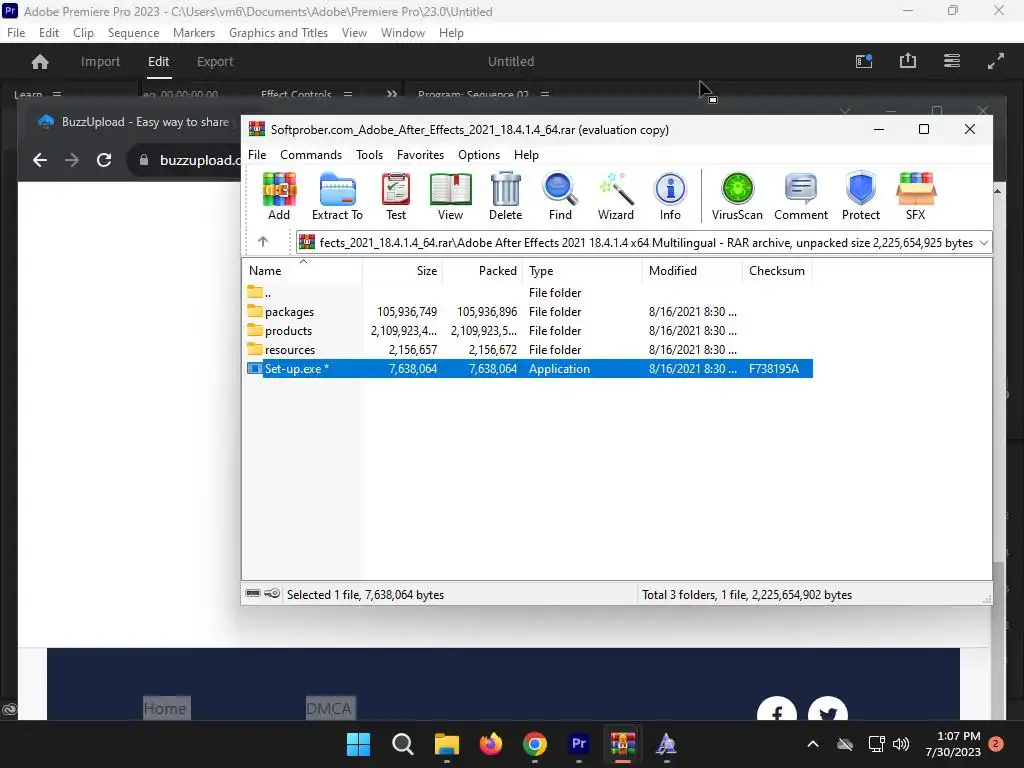Run the Test archive tool

pos(396,196)
